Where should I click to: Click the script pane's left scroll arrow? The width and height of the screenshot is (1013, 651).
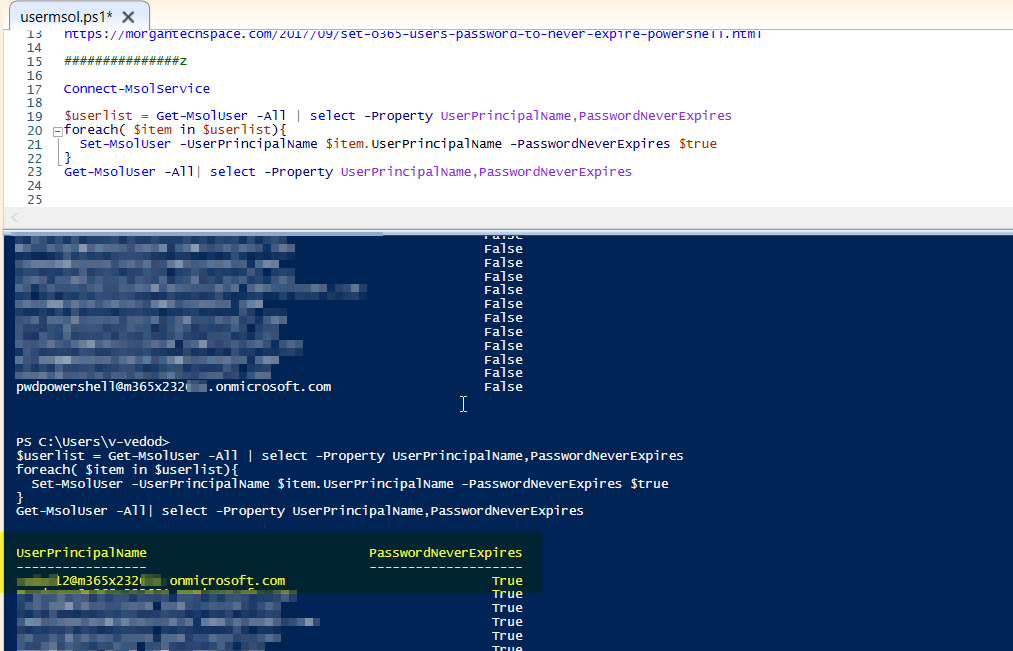14,218
